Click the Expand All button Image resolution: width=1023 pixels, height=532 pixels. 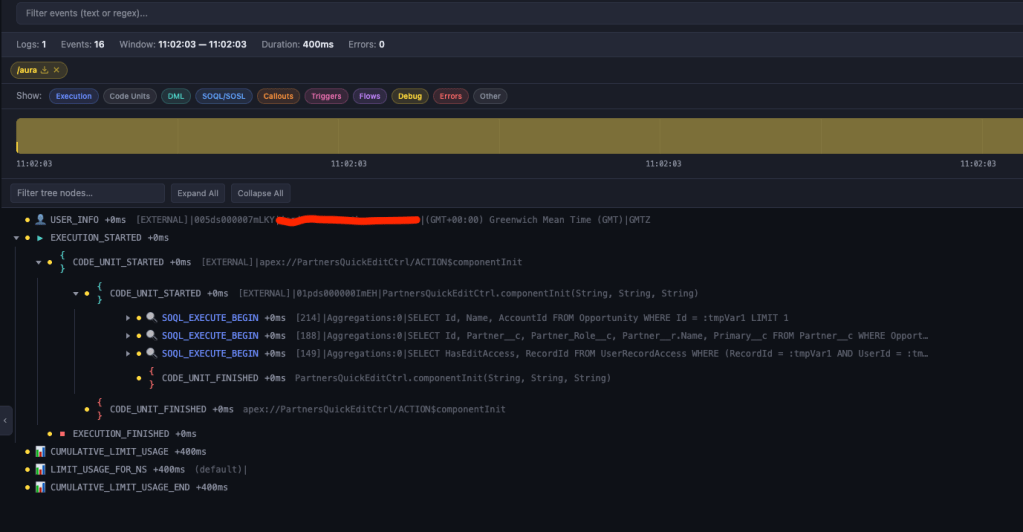click(x=197, y=193)
